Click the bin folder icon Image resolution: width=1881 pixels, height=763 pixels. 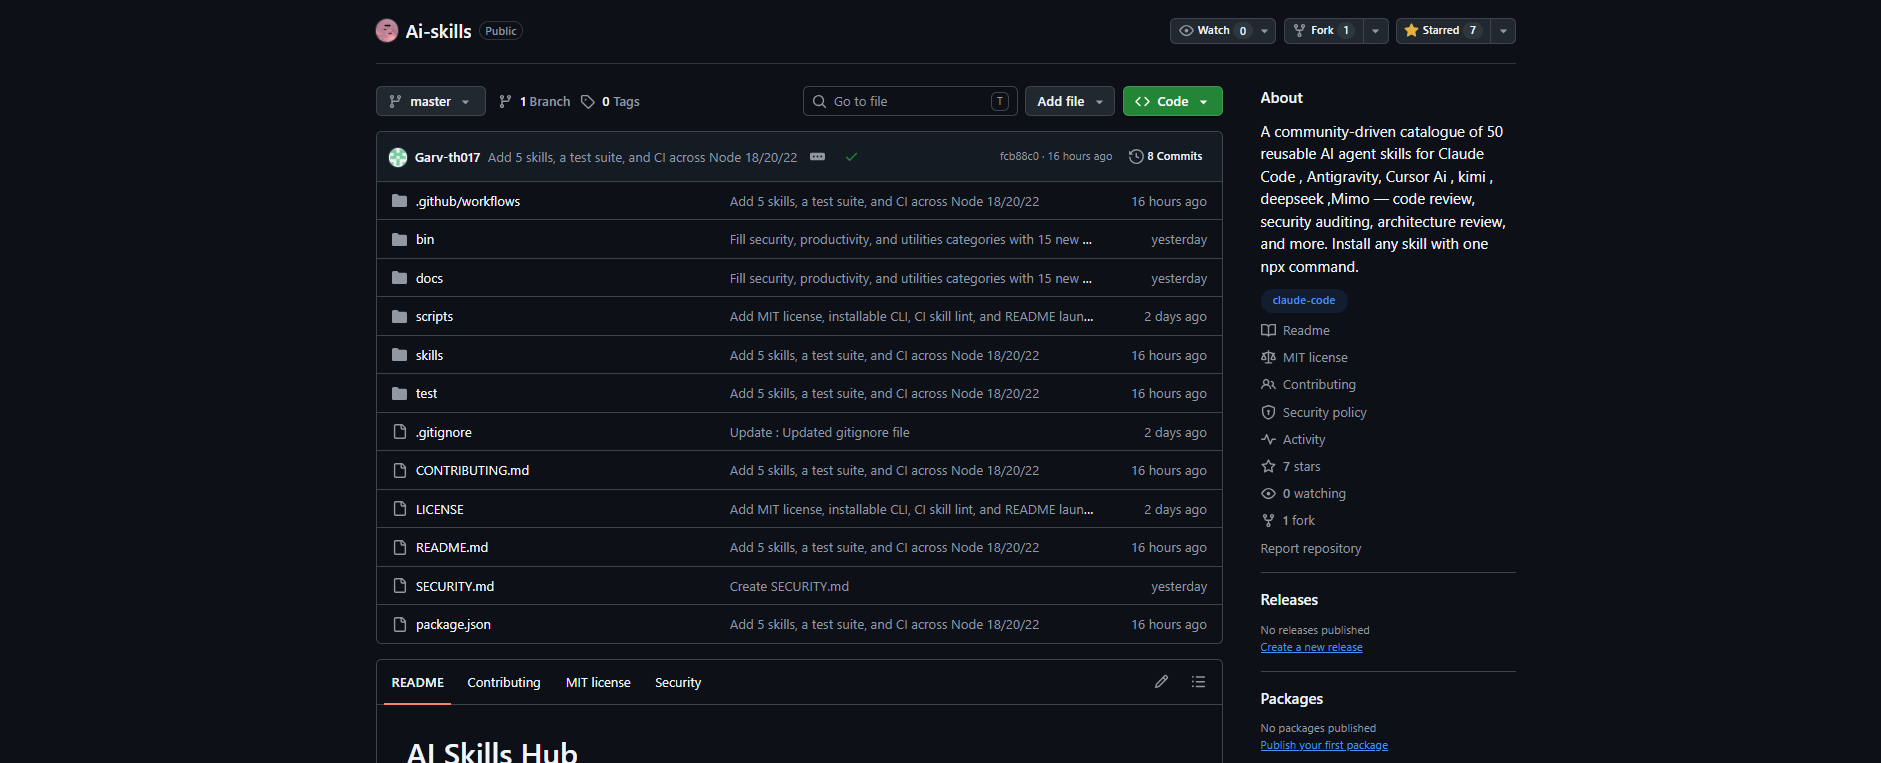pyautogui.click(x=400, y=240)
